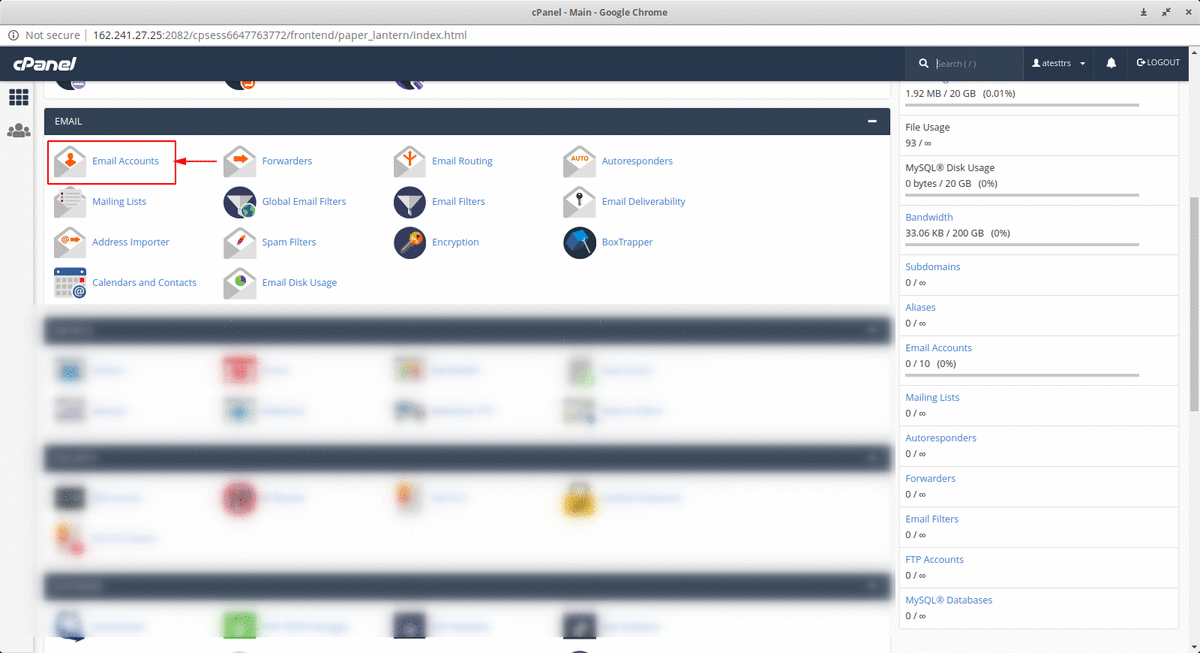Click the Email Disk Usage icon
The width and height of the screenshot is (1200, 653).
(240, 283)
